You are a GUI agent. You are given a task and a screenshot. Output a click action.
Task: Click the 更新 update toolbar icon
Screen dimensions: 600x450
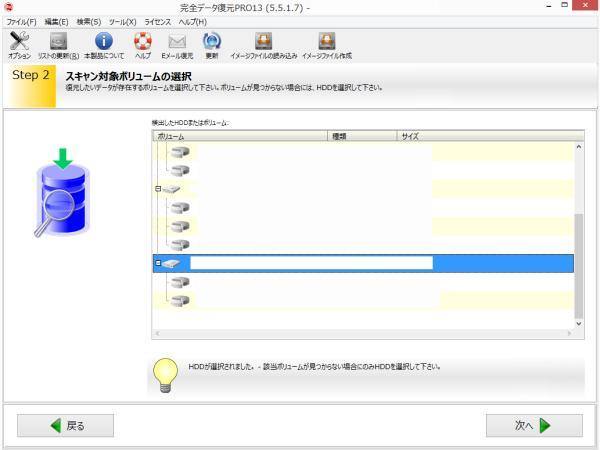click(x=211, y=41)
